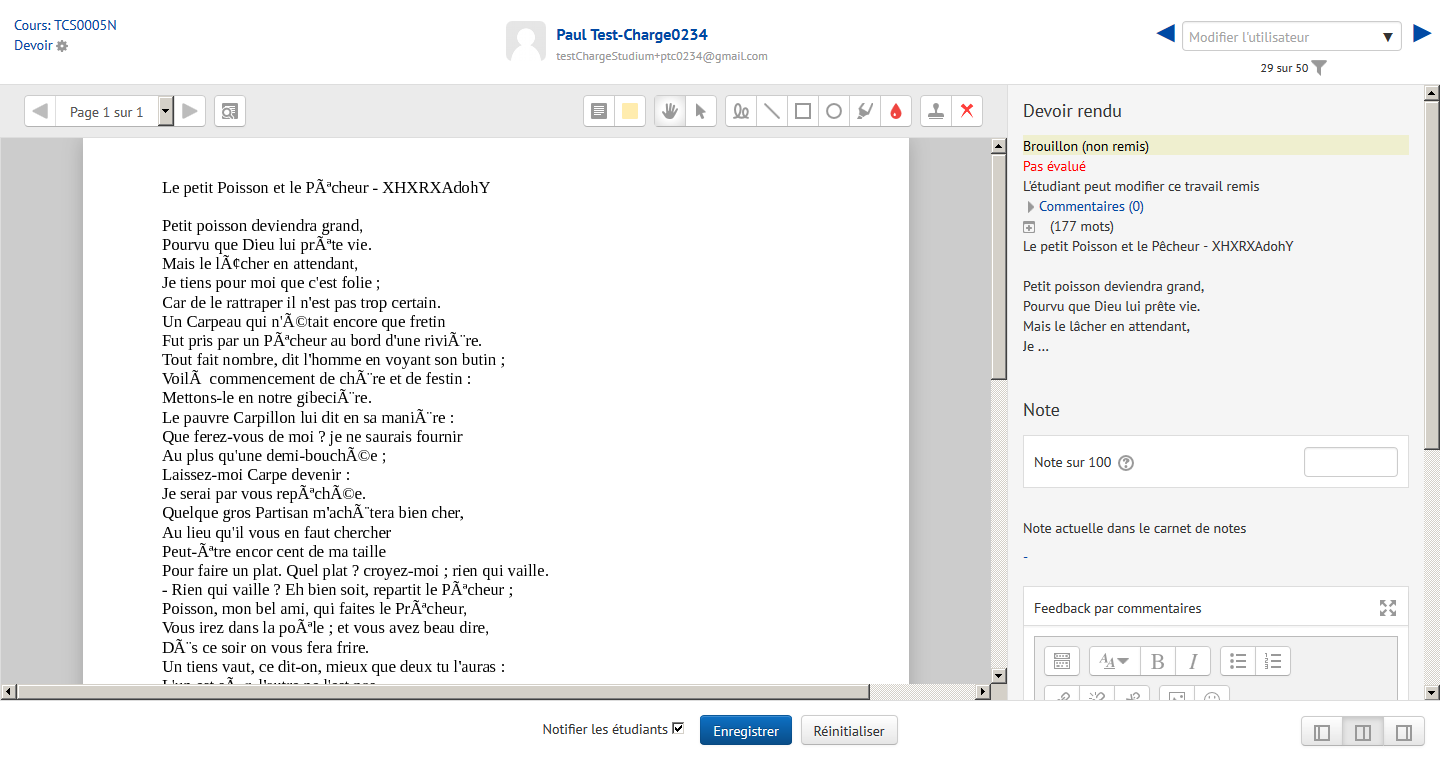Viewport: 1440px width, 761px height.
Task: Select the Stamp tool
Action: (x=936, y=111)
